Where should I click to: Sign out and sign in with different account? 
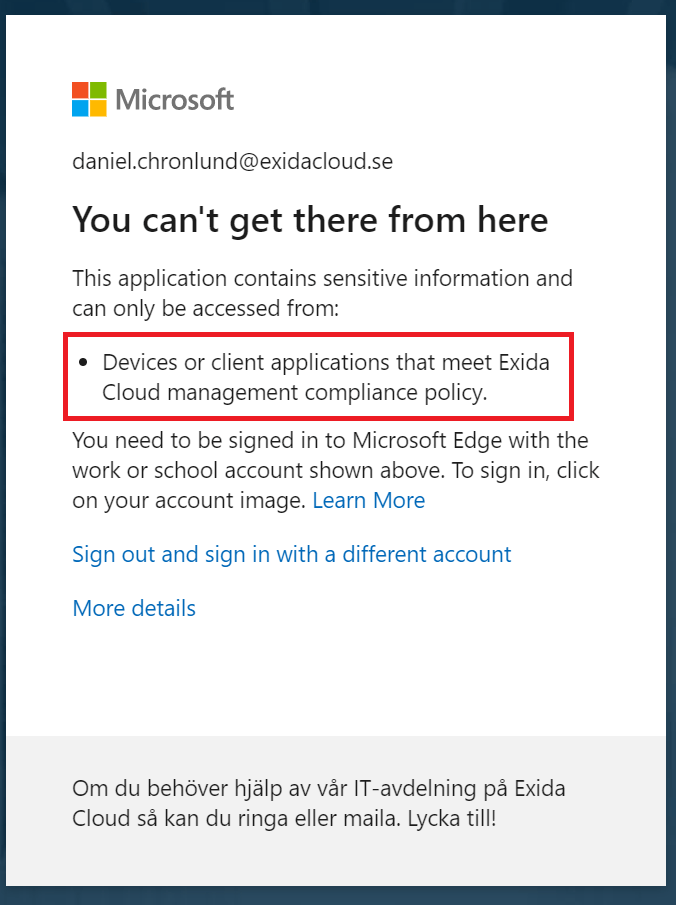pyautogui.click(x=292, y=554)
